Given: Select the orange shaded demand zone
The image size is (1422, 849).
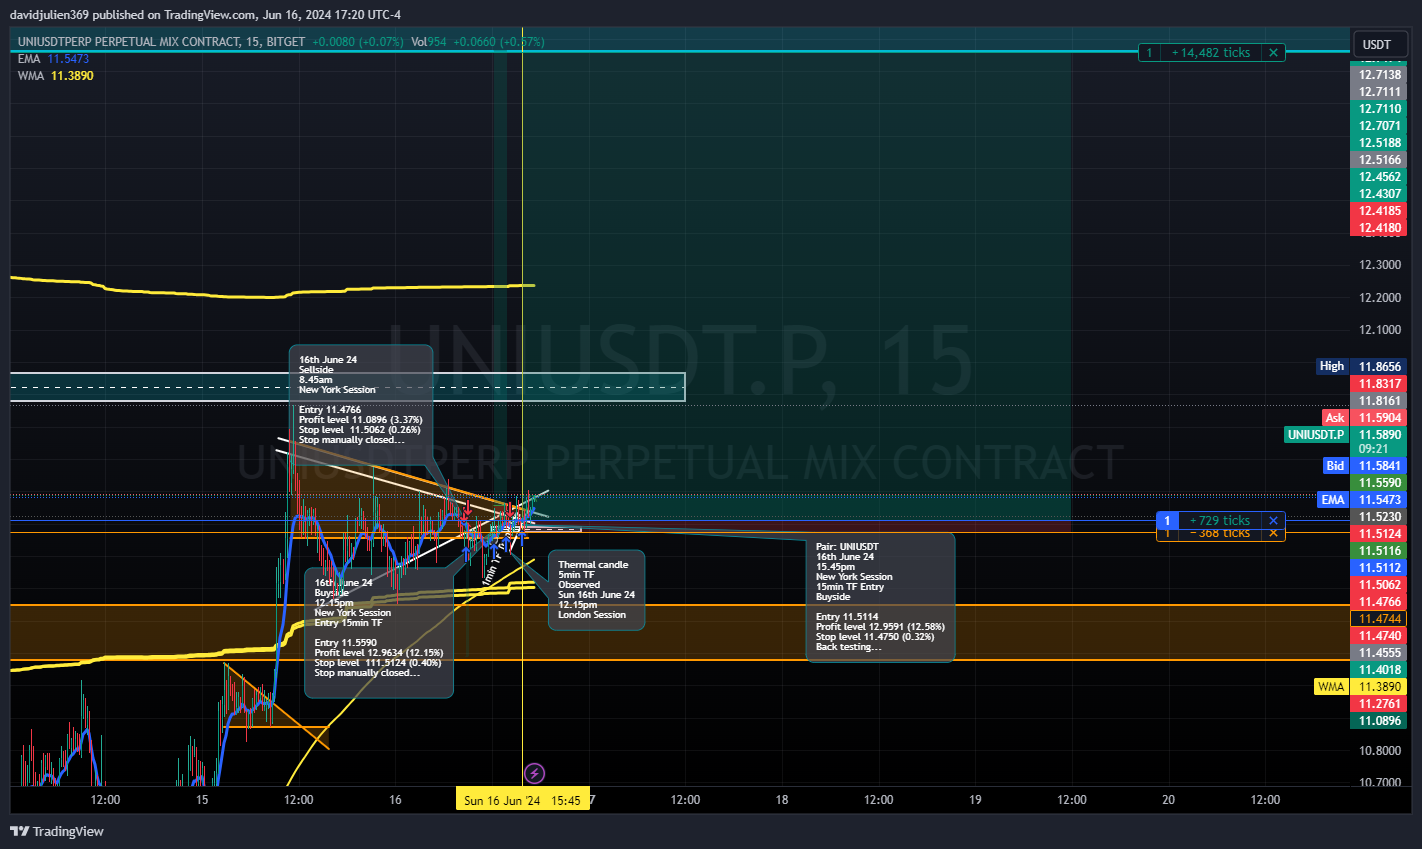Looking at the screenshot, I should pos(679,632).
